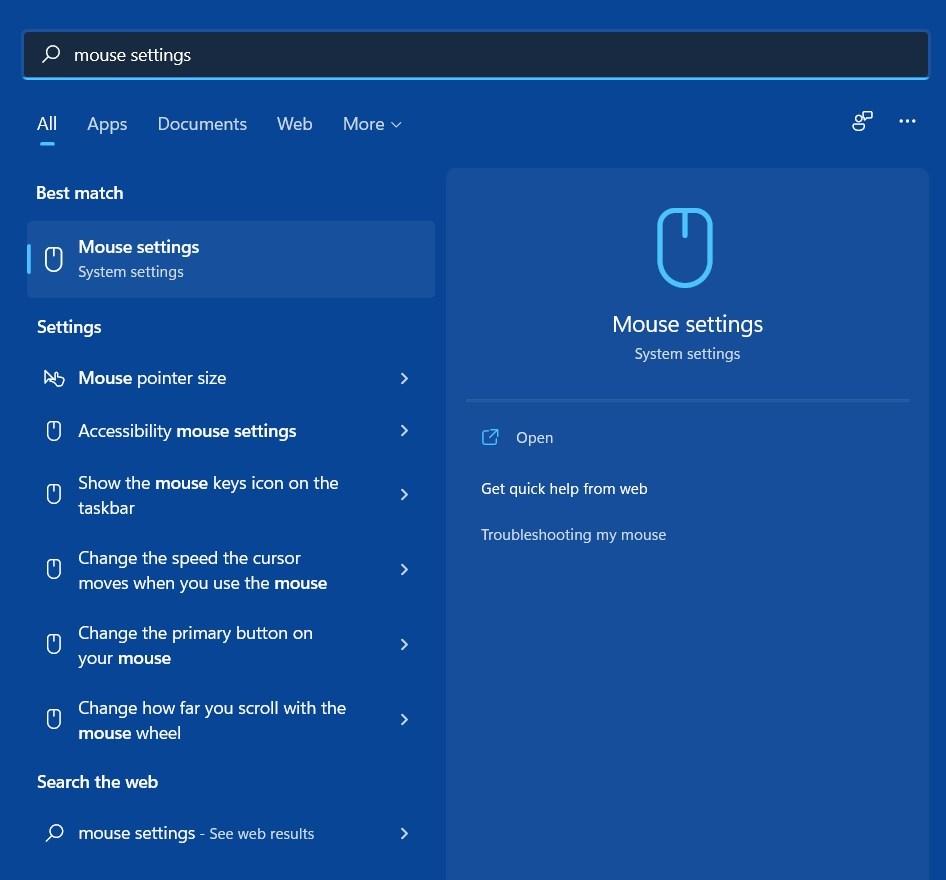946x880 pixels.
Task: Click the web search magnifier icon
Action: pos(55,833)
